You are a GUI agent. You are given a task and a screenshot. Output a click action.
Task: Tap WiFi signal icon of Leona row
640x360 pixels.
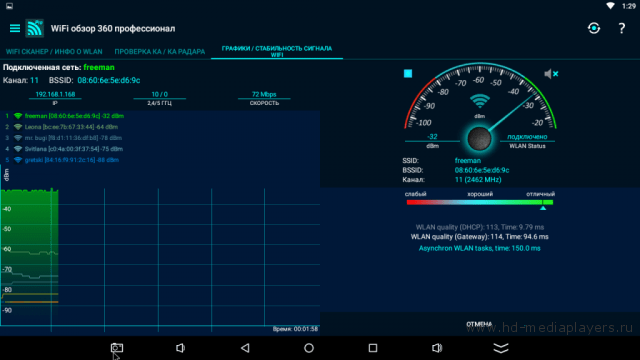tap(18, 127)
